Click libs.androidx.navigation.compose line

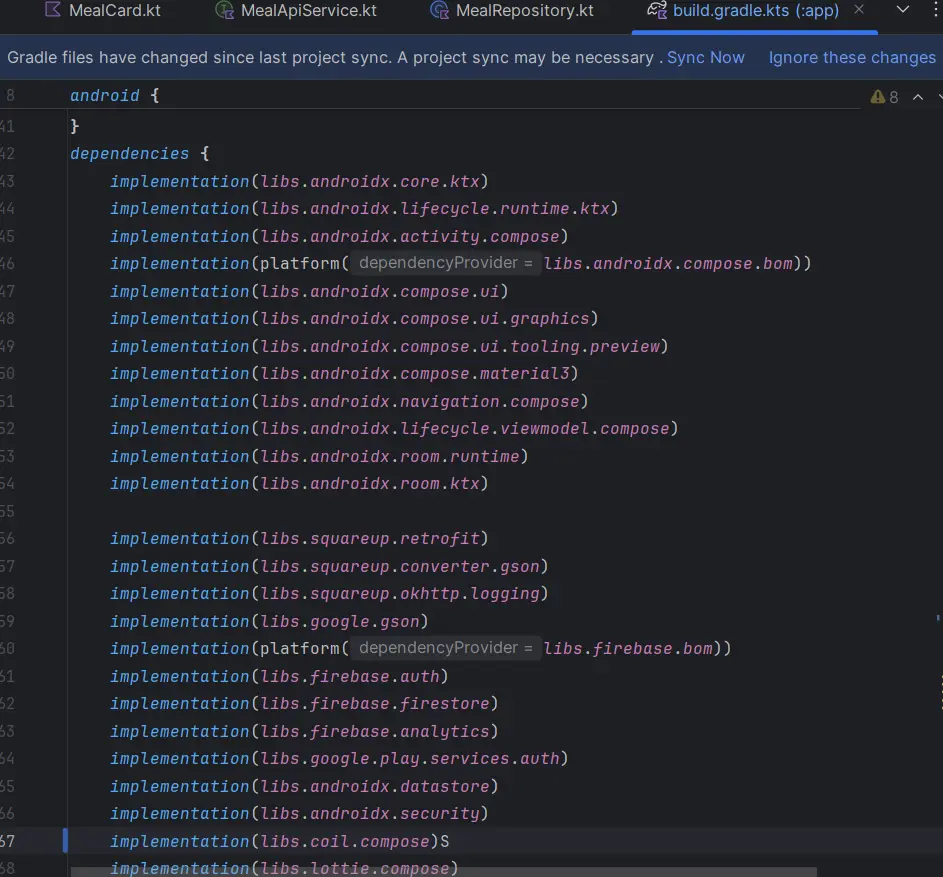(x=349, y=401)
